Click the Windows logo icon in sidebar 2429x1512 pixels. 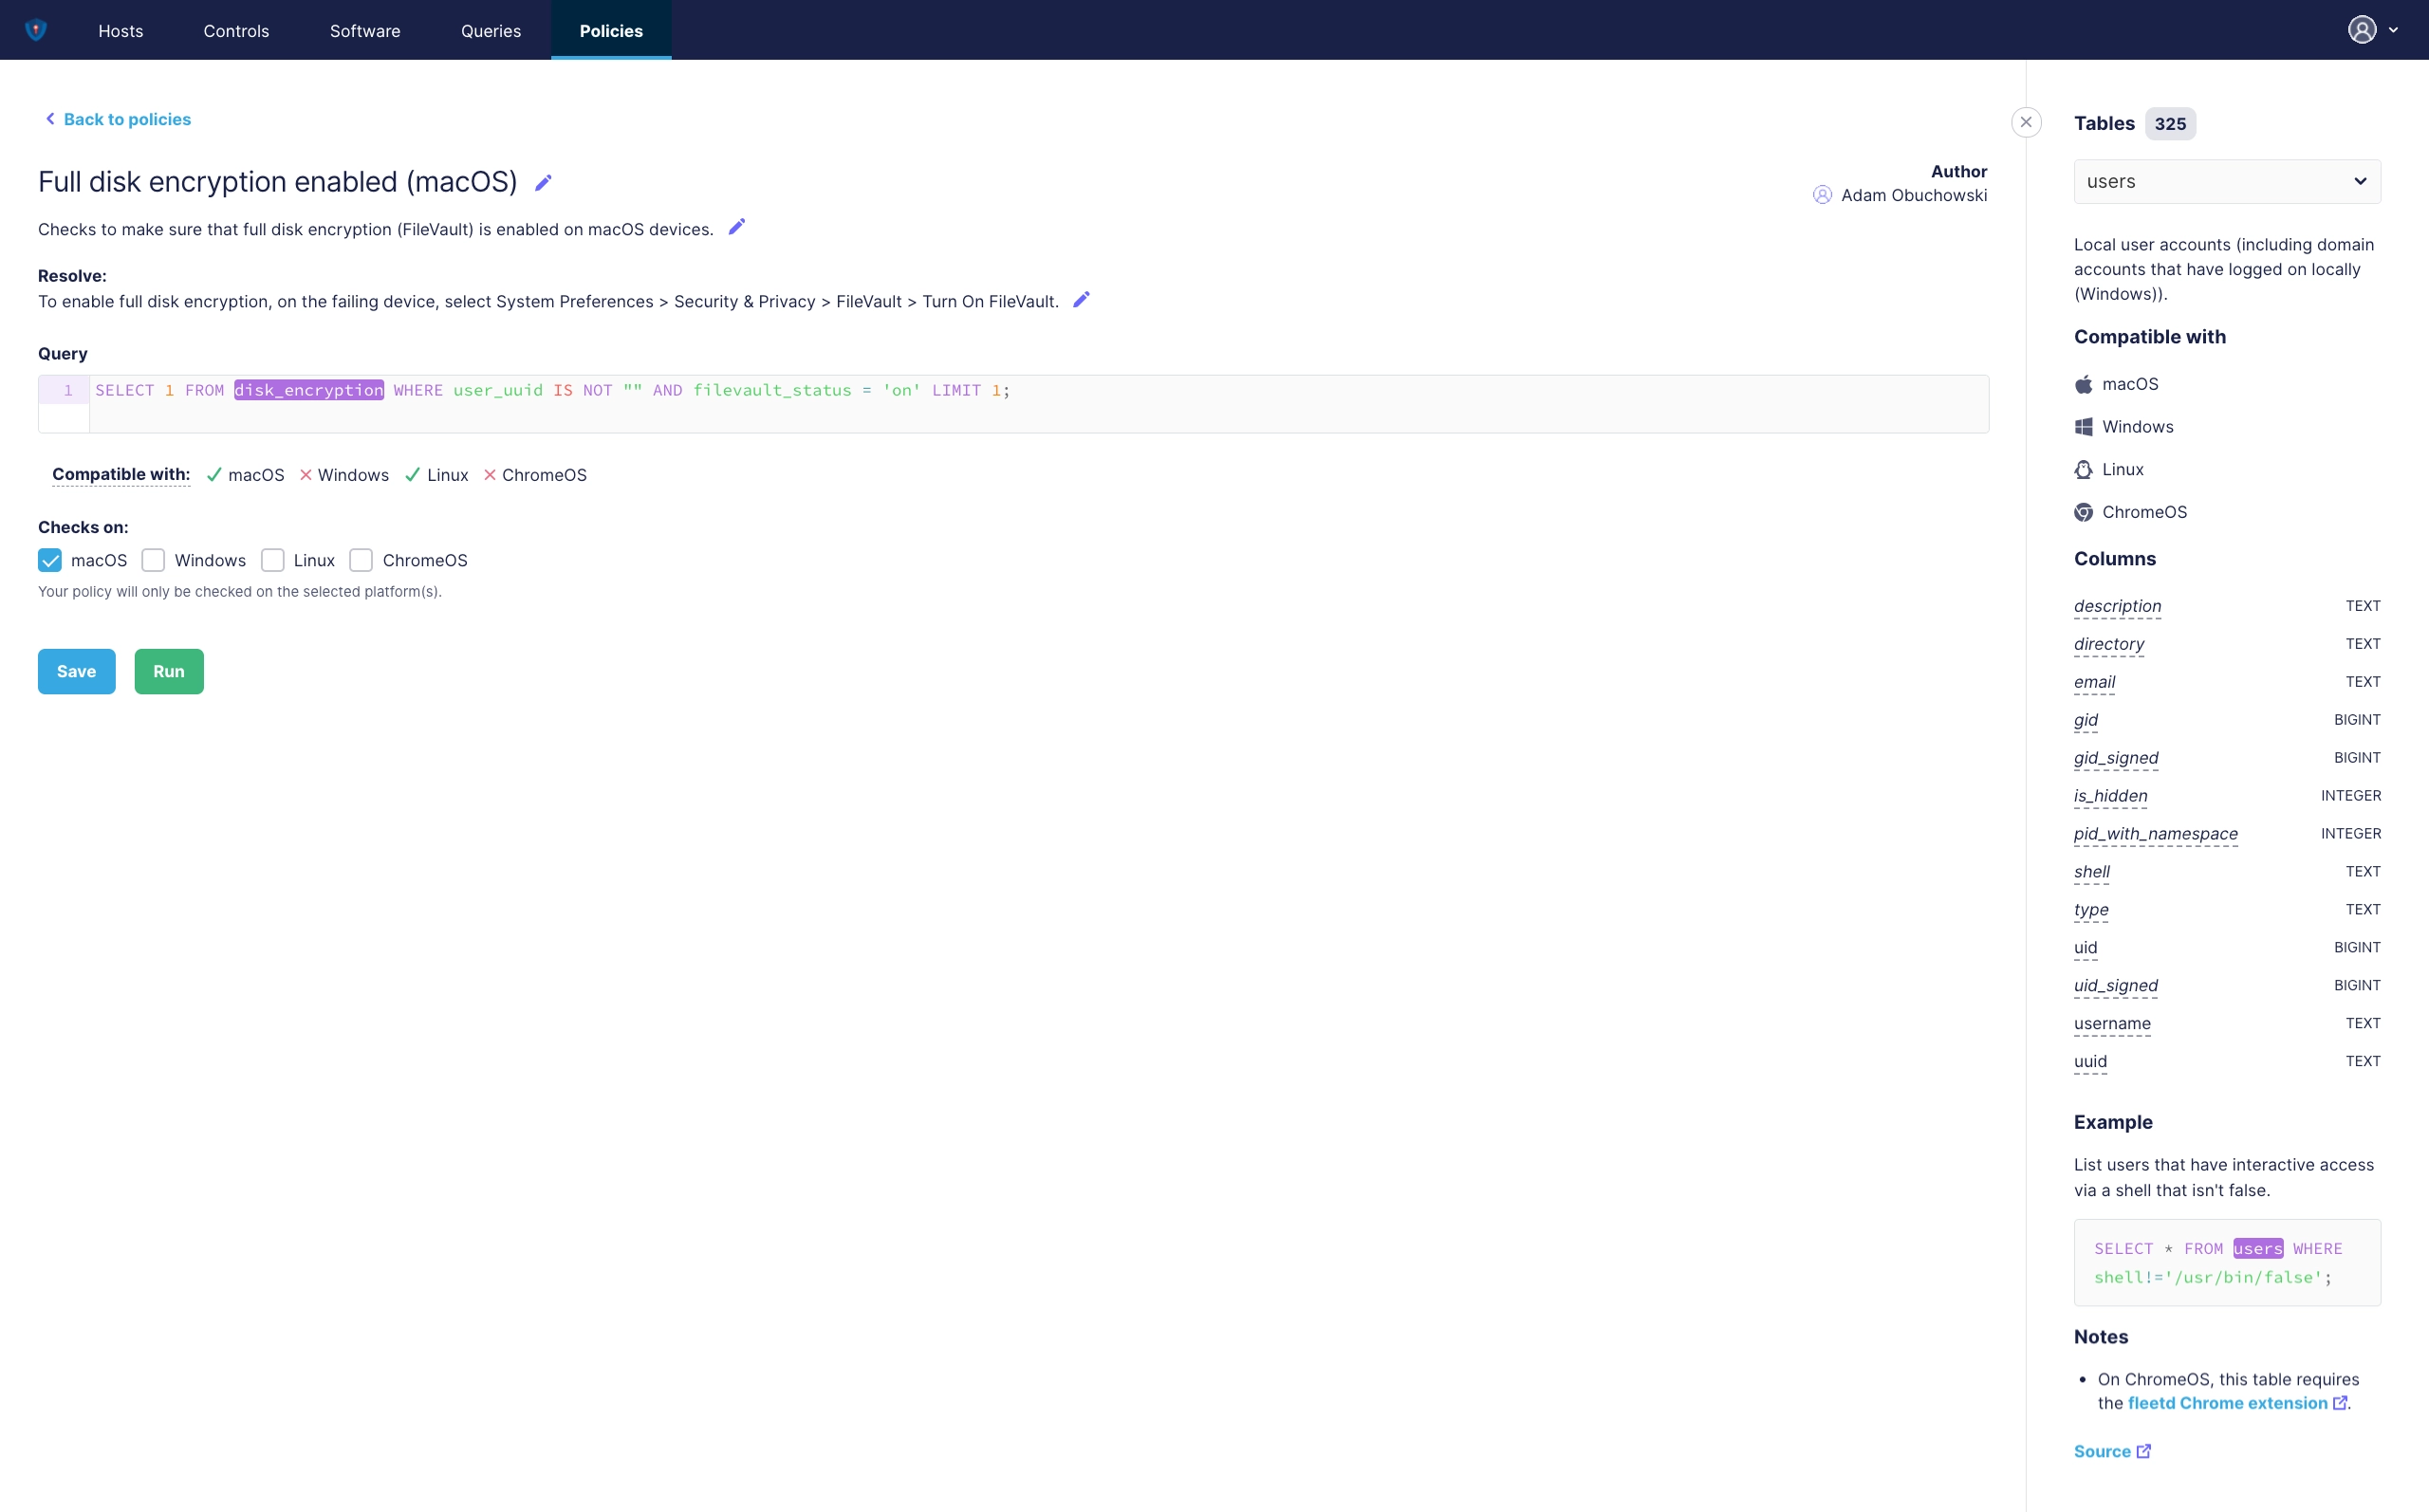pyautogui.click(x=2084, y=427)
